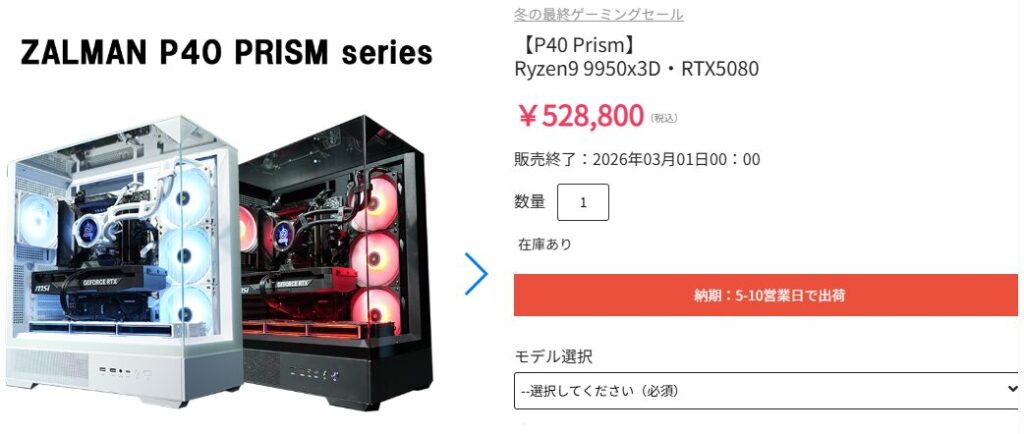Click the blue CPU cooler pump in white case
This screenshot has height=434, width=1024.
(x=88, y=227)
